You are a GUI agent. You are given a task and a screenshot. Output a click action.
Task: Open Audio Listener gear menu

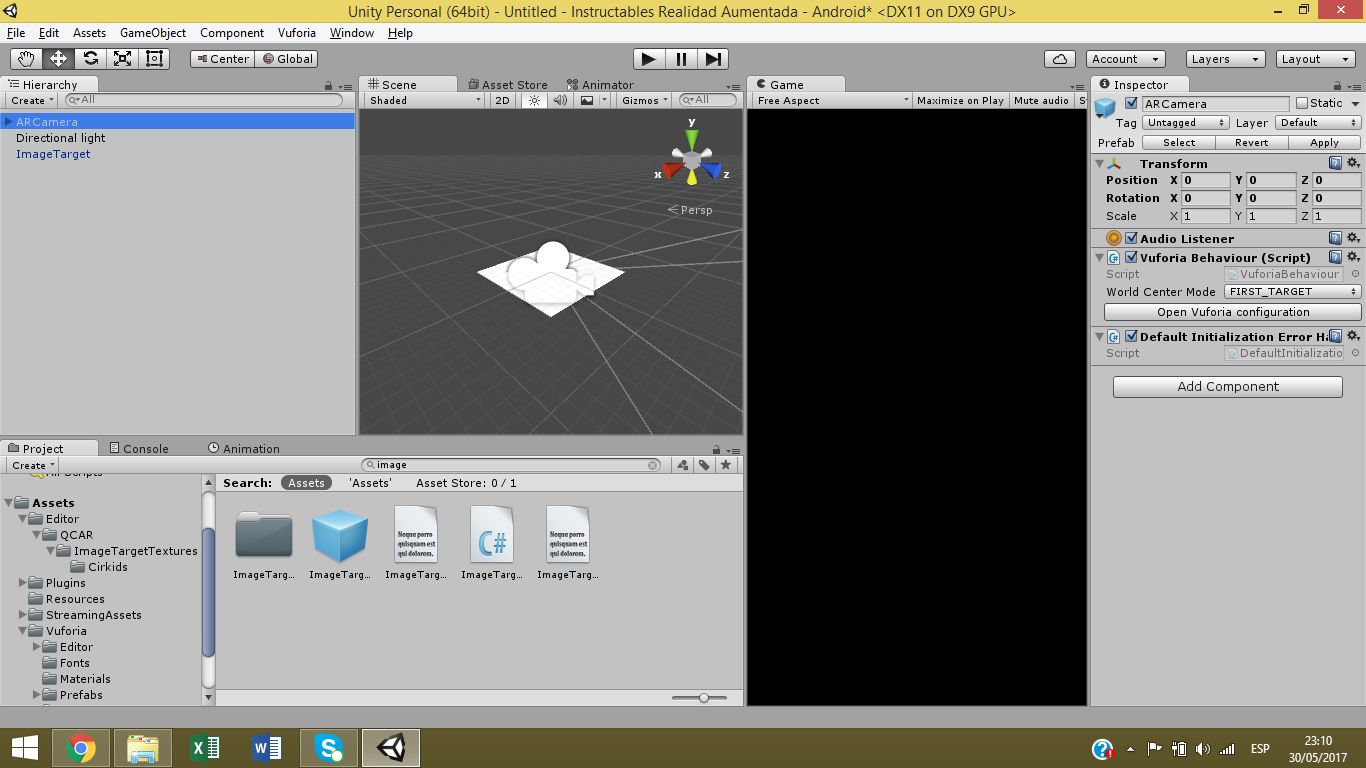(1353, 238)
